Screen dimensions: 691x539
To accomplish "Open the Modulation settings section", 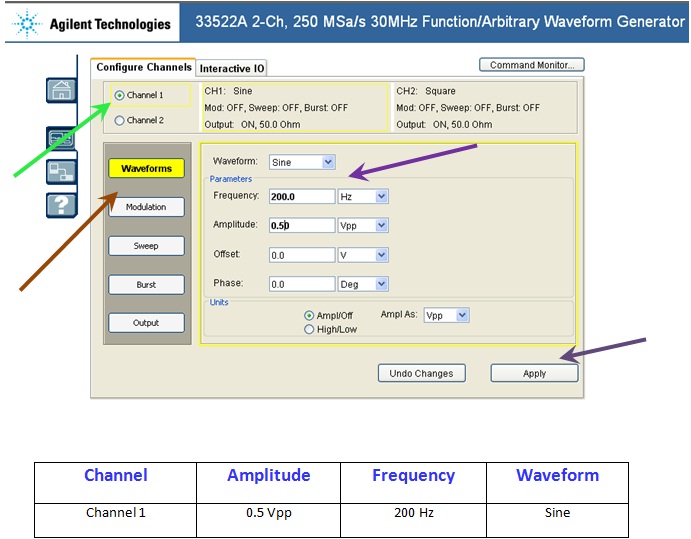I will [x=146, y=207].
